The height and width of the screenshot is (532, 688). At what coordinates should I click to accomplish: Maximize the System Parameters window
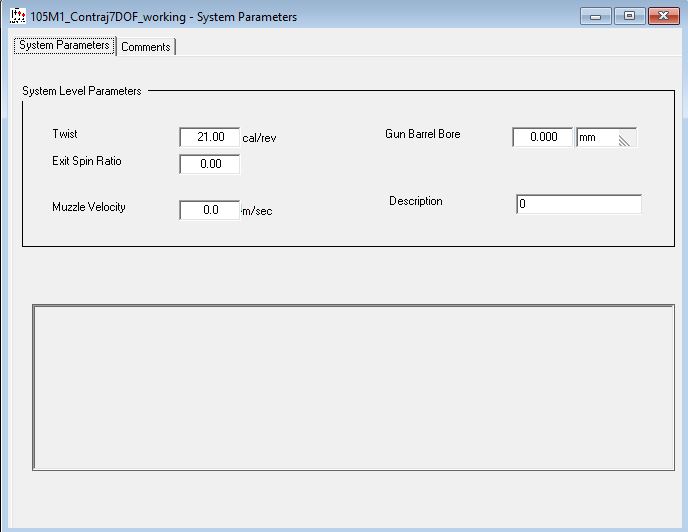(x=629, y=16)
